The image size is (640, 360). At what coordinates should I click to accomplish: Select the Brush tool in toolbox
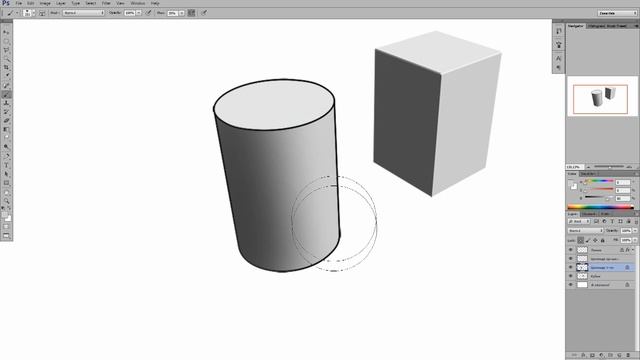(x=6, y=94)
